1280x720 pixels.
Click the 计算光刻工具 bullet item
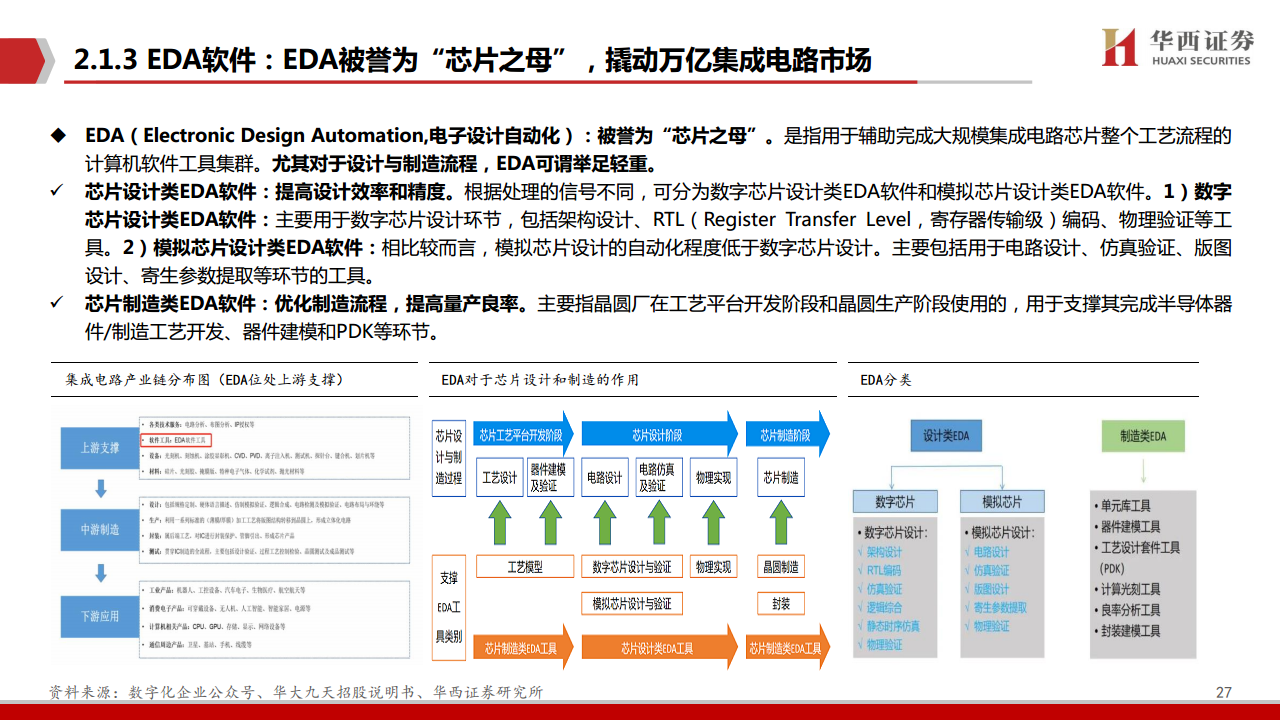click(x=1126, y=589)
